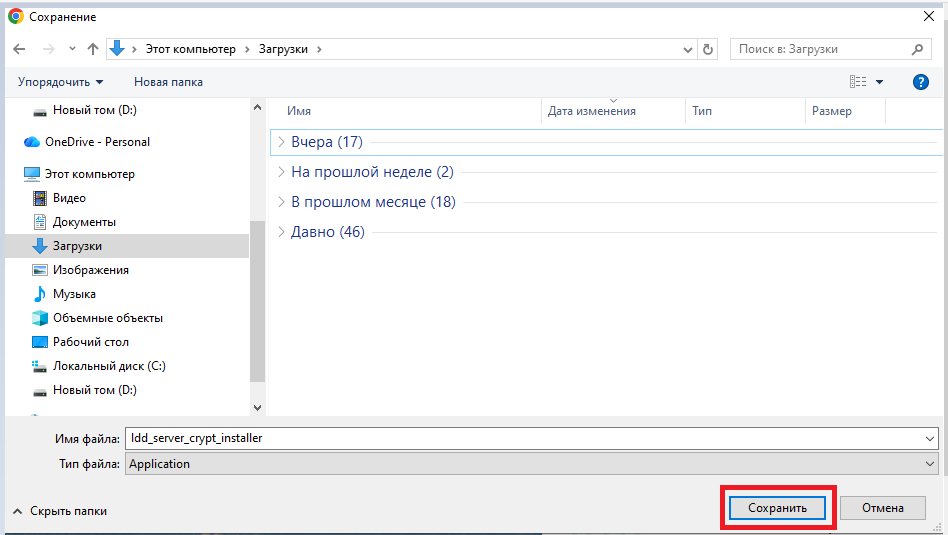Open the help question mark icon
Image resolution: width=948 pixels, height=535 pixels.
pos(921,82)
